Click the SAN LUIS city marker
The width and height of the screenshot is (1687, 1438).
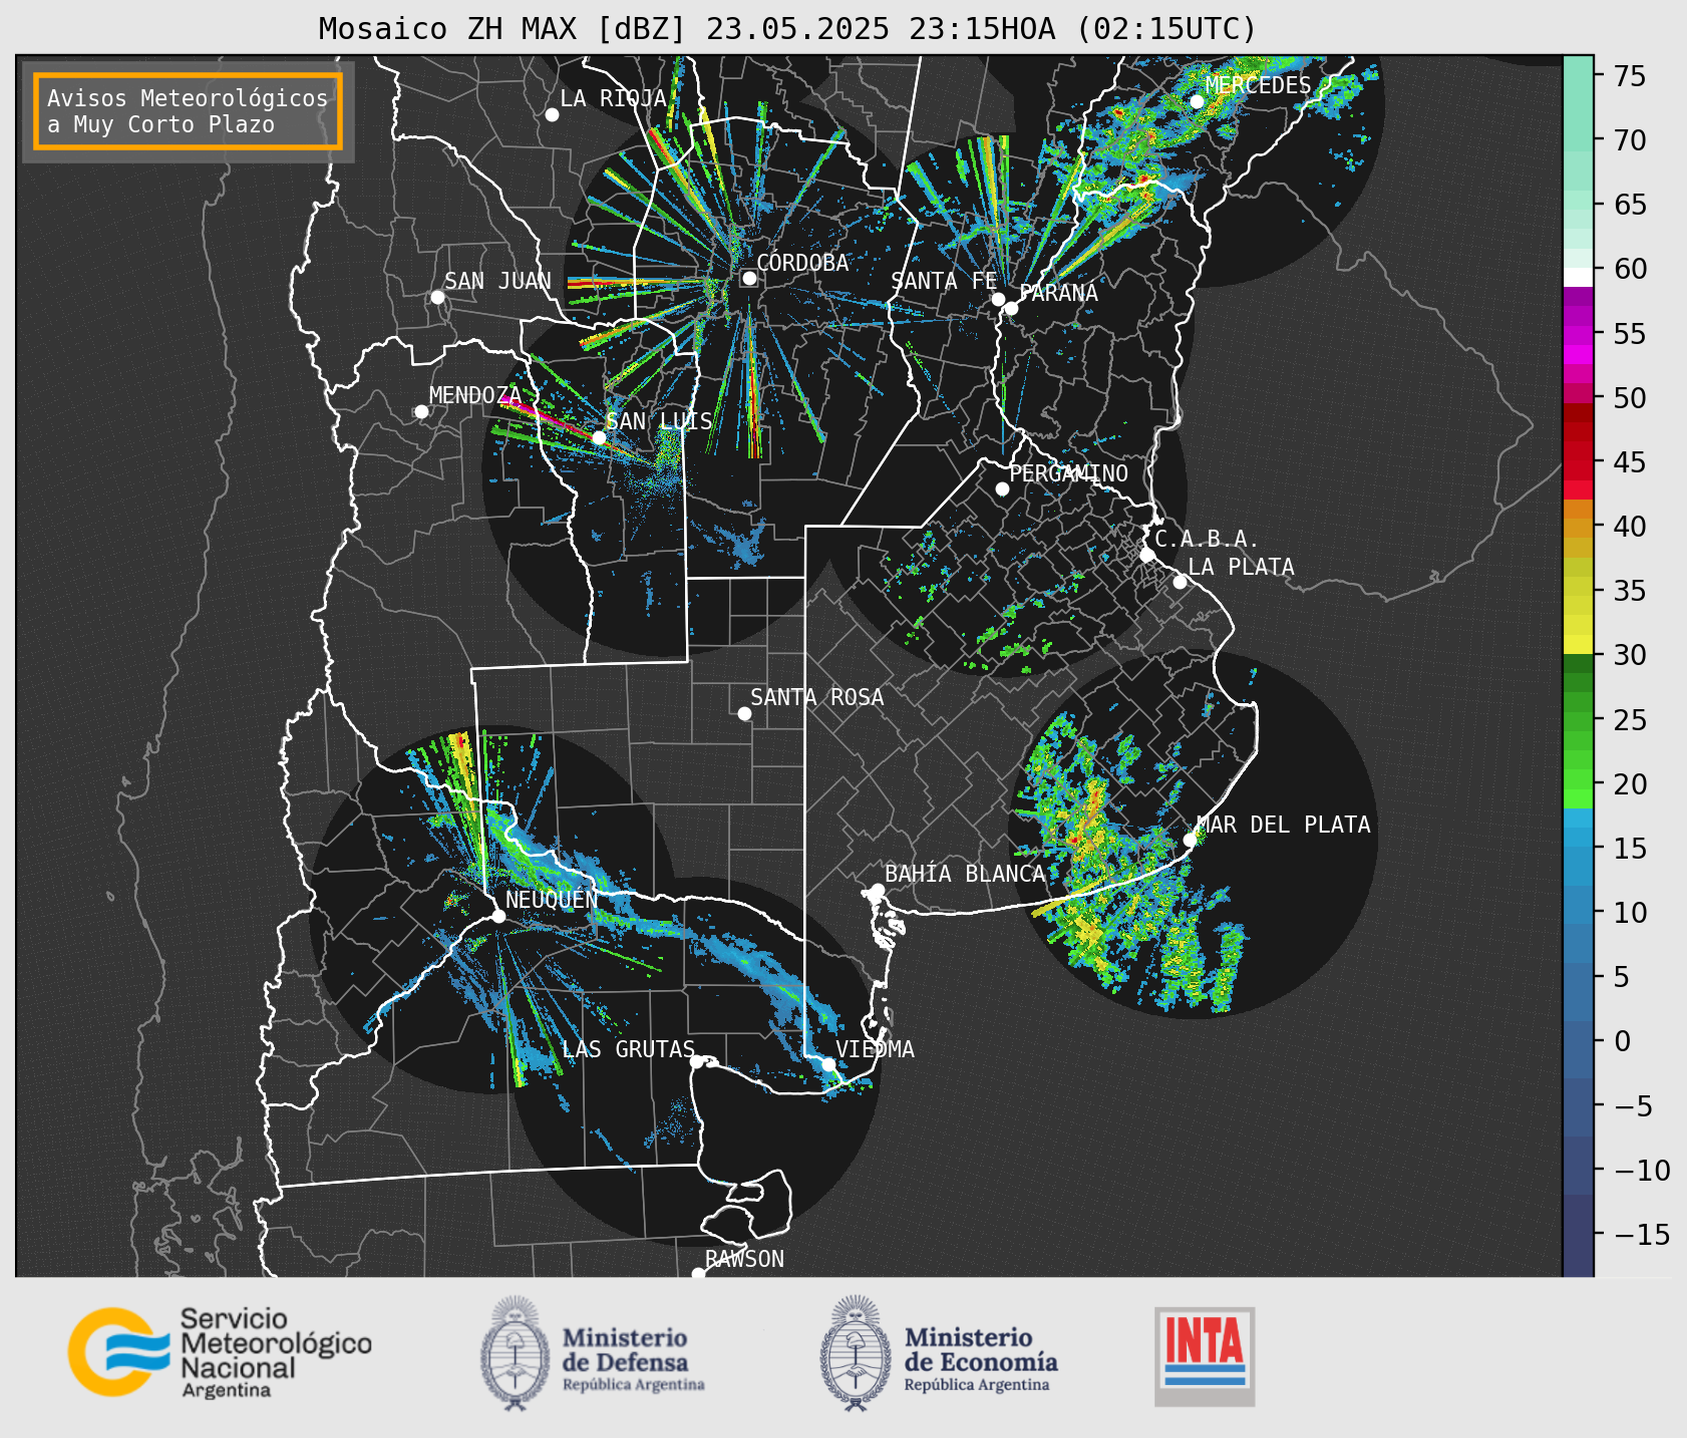pyautogui.click(x=599, y=438)
